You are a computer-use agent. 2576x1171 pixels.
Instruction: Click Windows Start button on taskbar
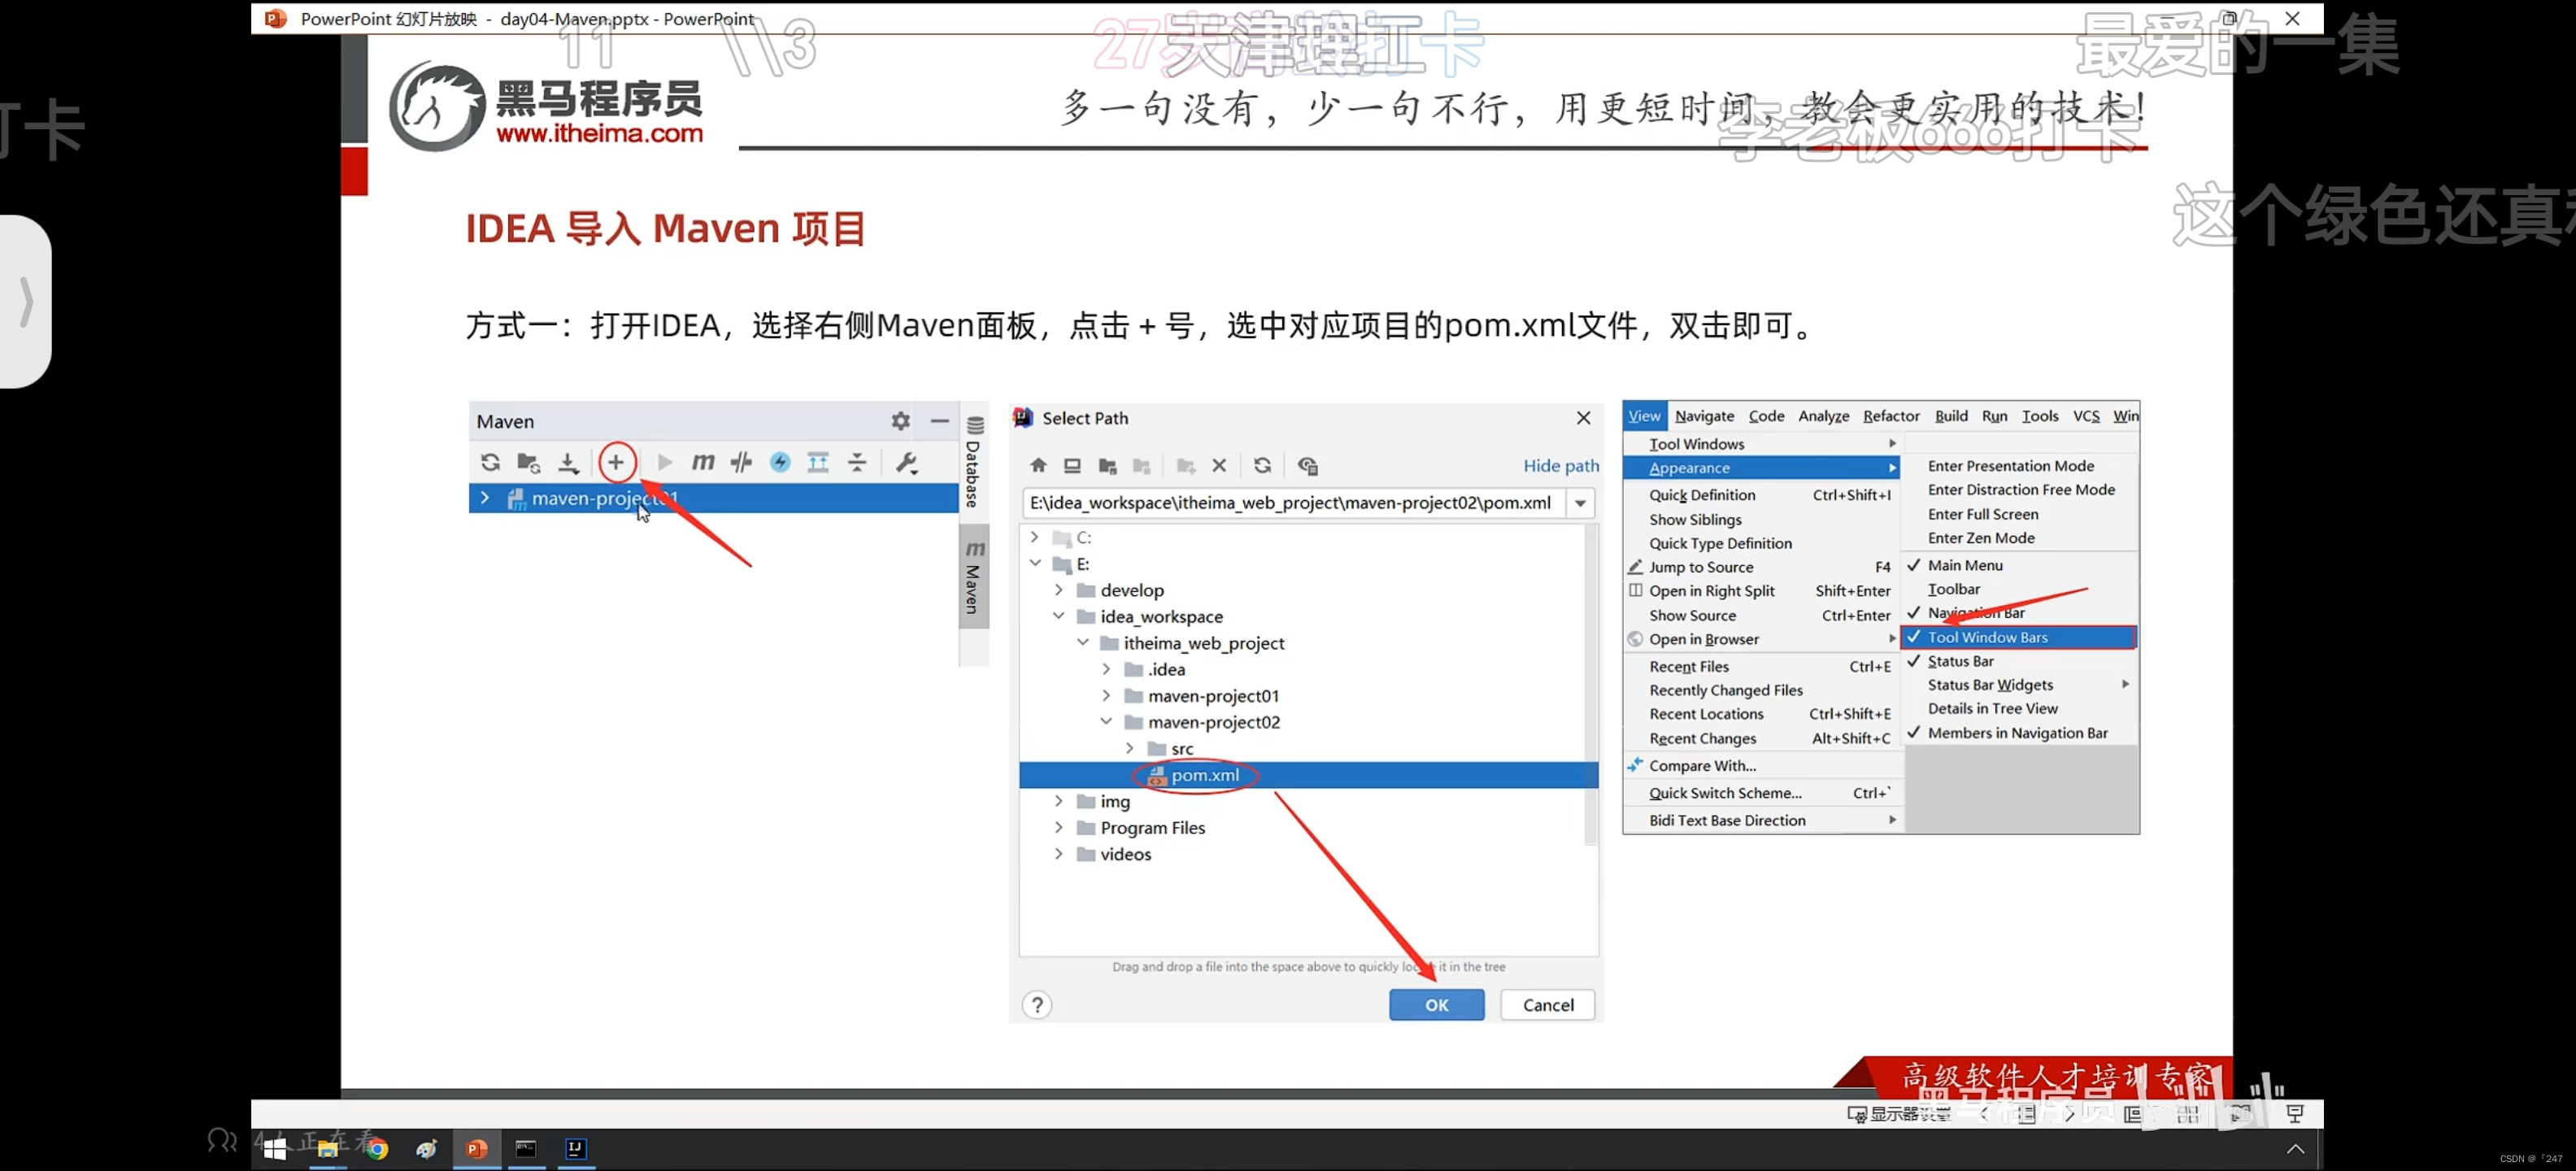pyautogui.click(x=275, y=1149)
